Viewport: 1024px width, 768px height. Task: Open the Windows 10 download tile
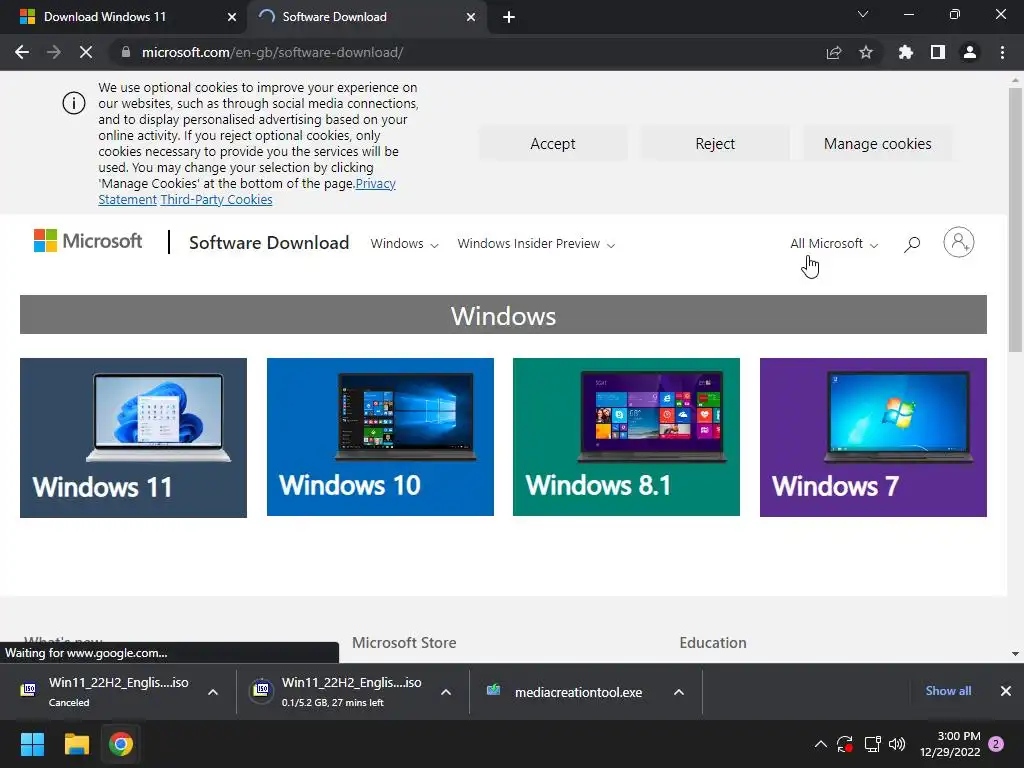click(x=380, y=437)
